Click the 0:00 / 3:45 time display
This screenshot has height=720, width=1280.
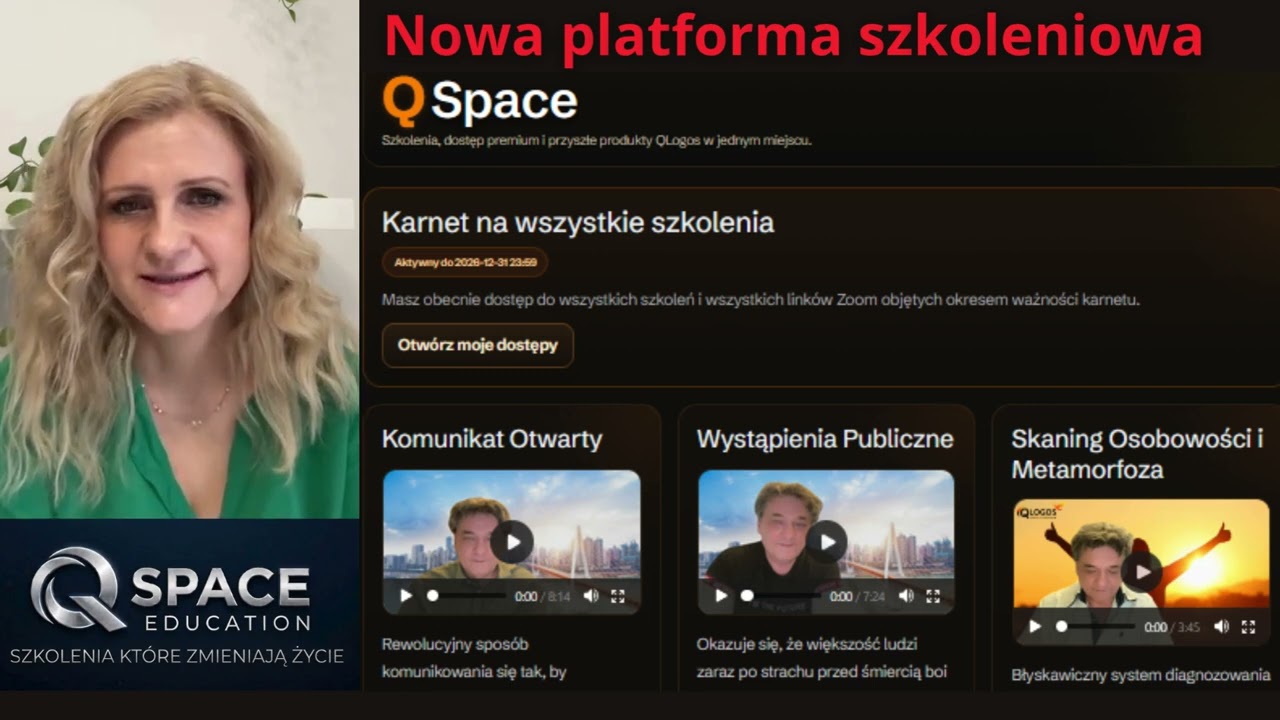tap(1172, 627)
